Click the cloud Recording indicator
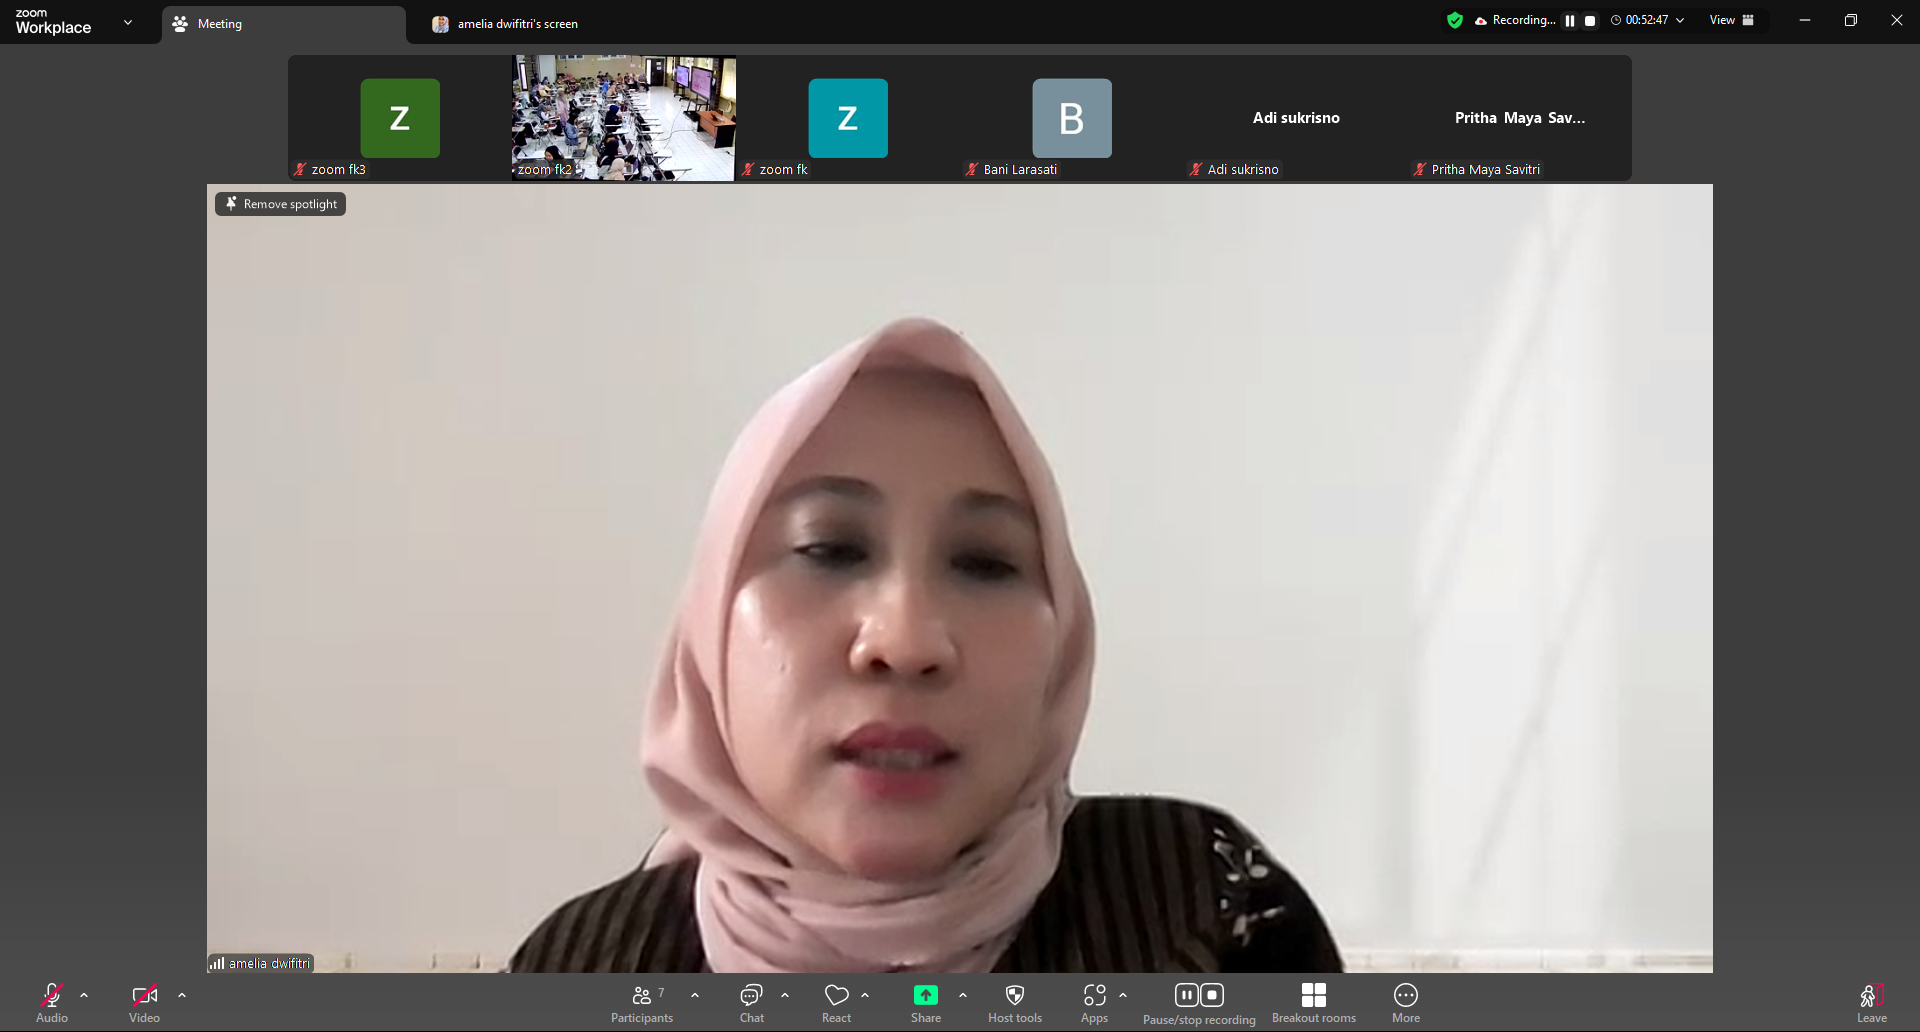Screen dimensions: 1920x1032 [x=1514, y=20]
